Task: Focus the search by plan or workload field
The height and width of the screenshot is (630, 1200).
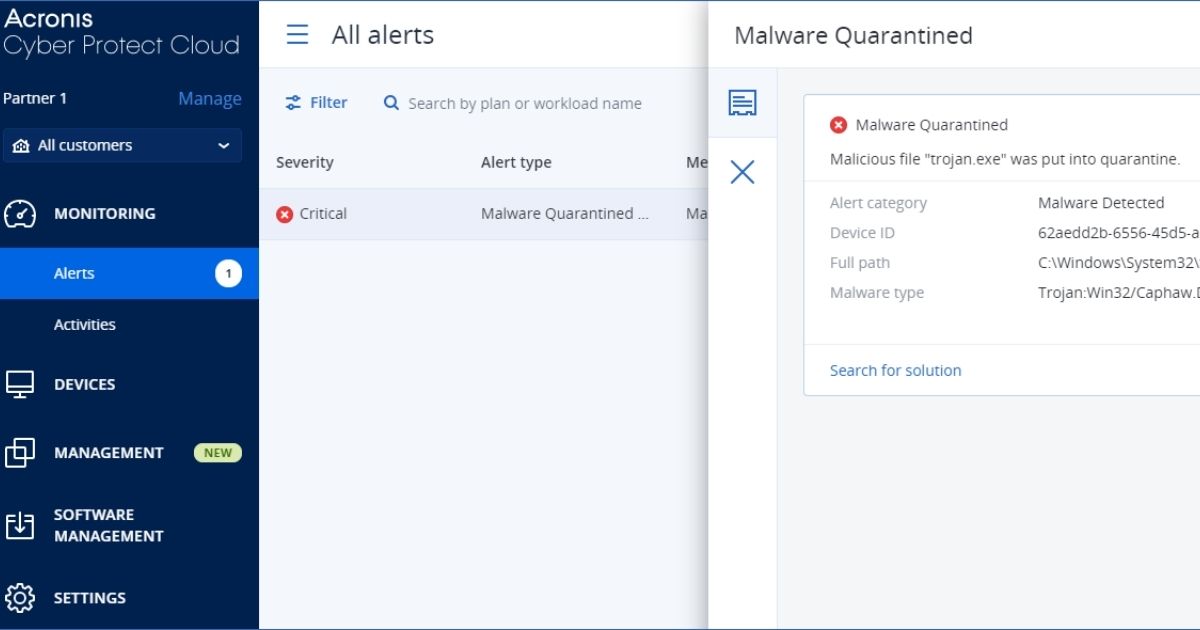Action: coord(524,104)
